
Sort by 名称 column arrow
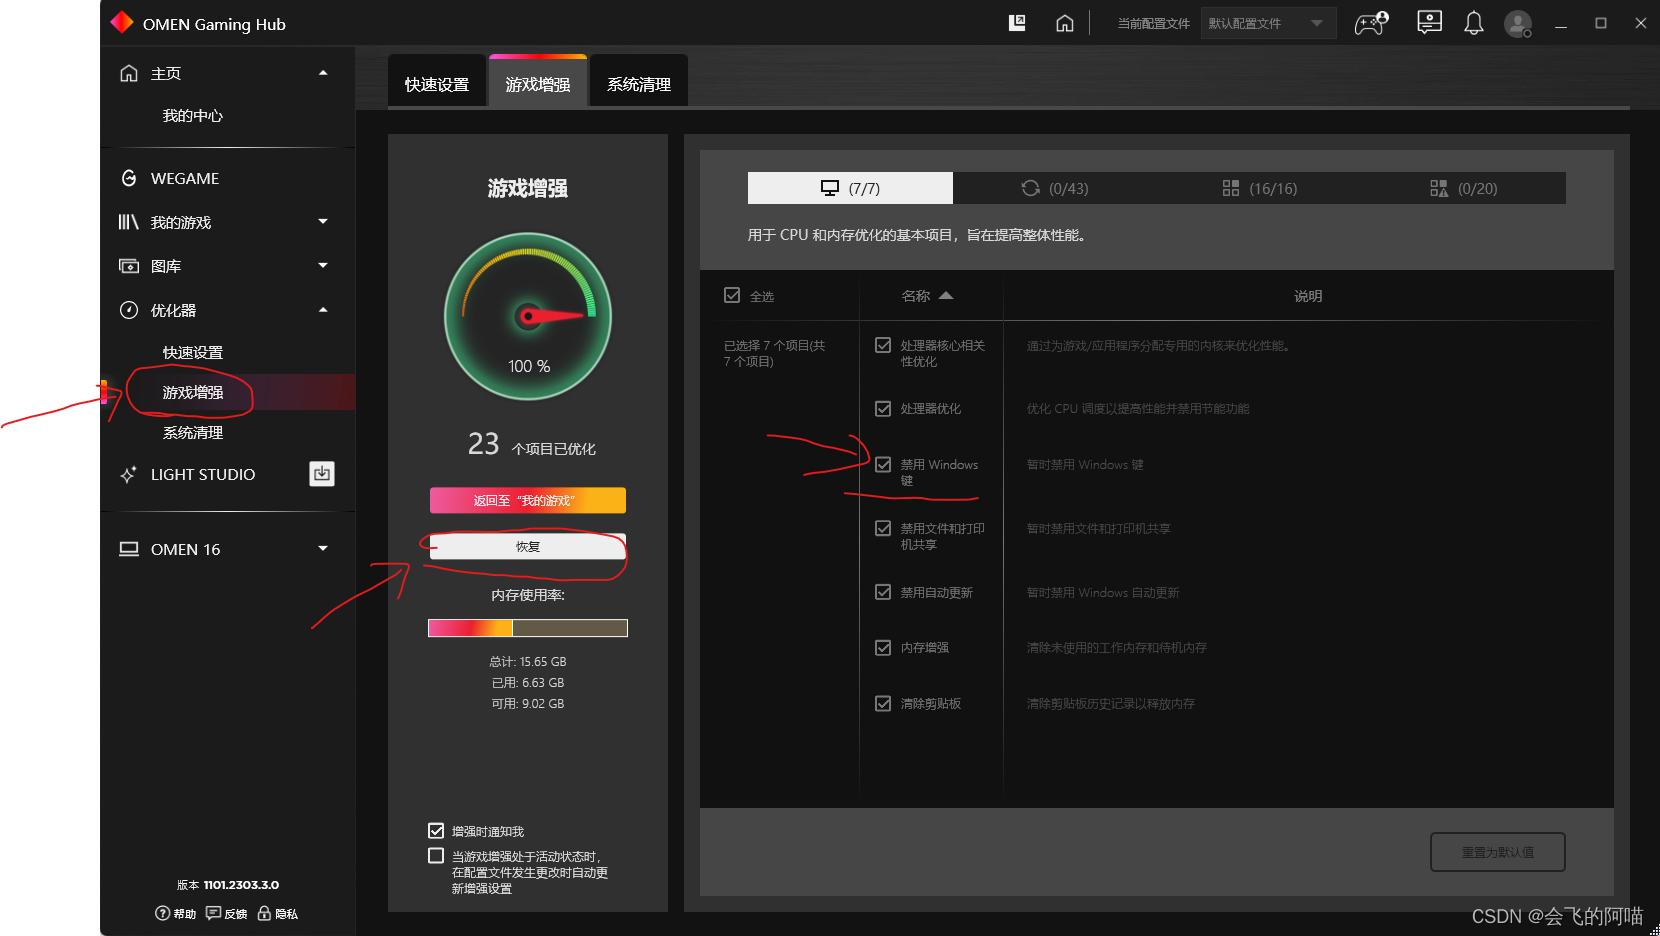tap(946, 295)
